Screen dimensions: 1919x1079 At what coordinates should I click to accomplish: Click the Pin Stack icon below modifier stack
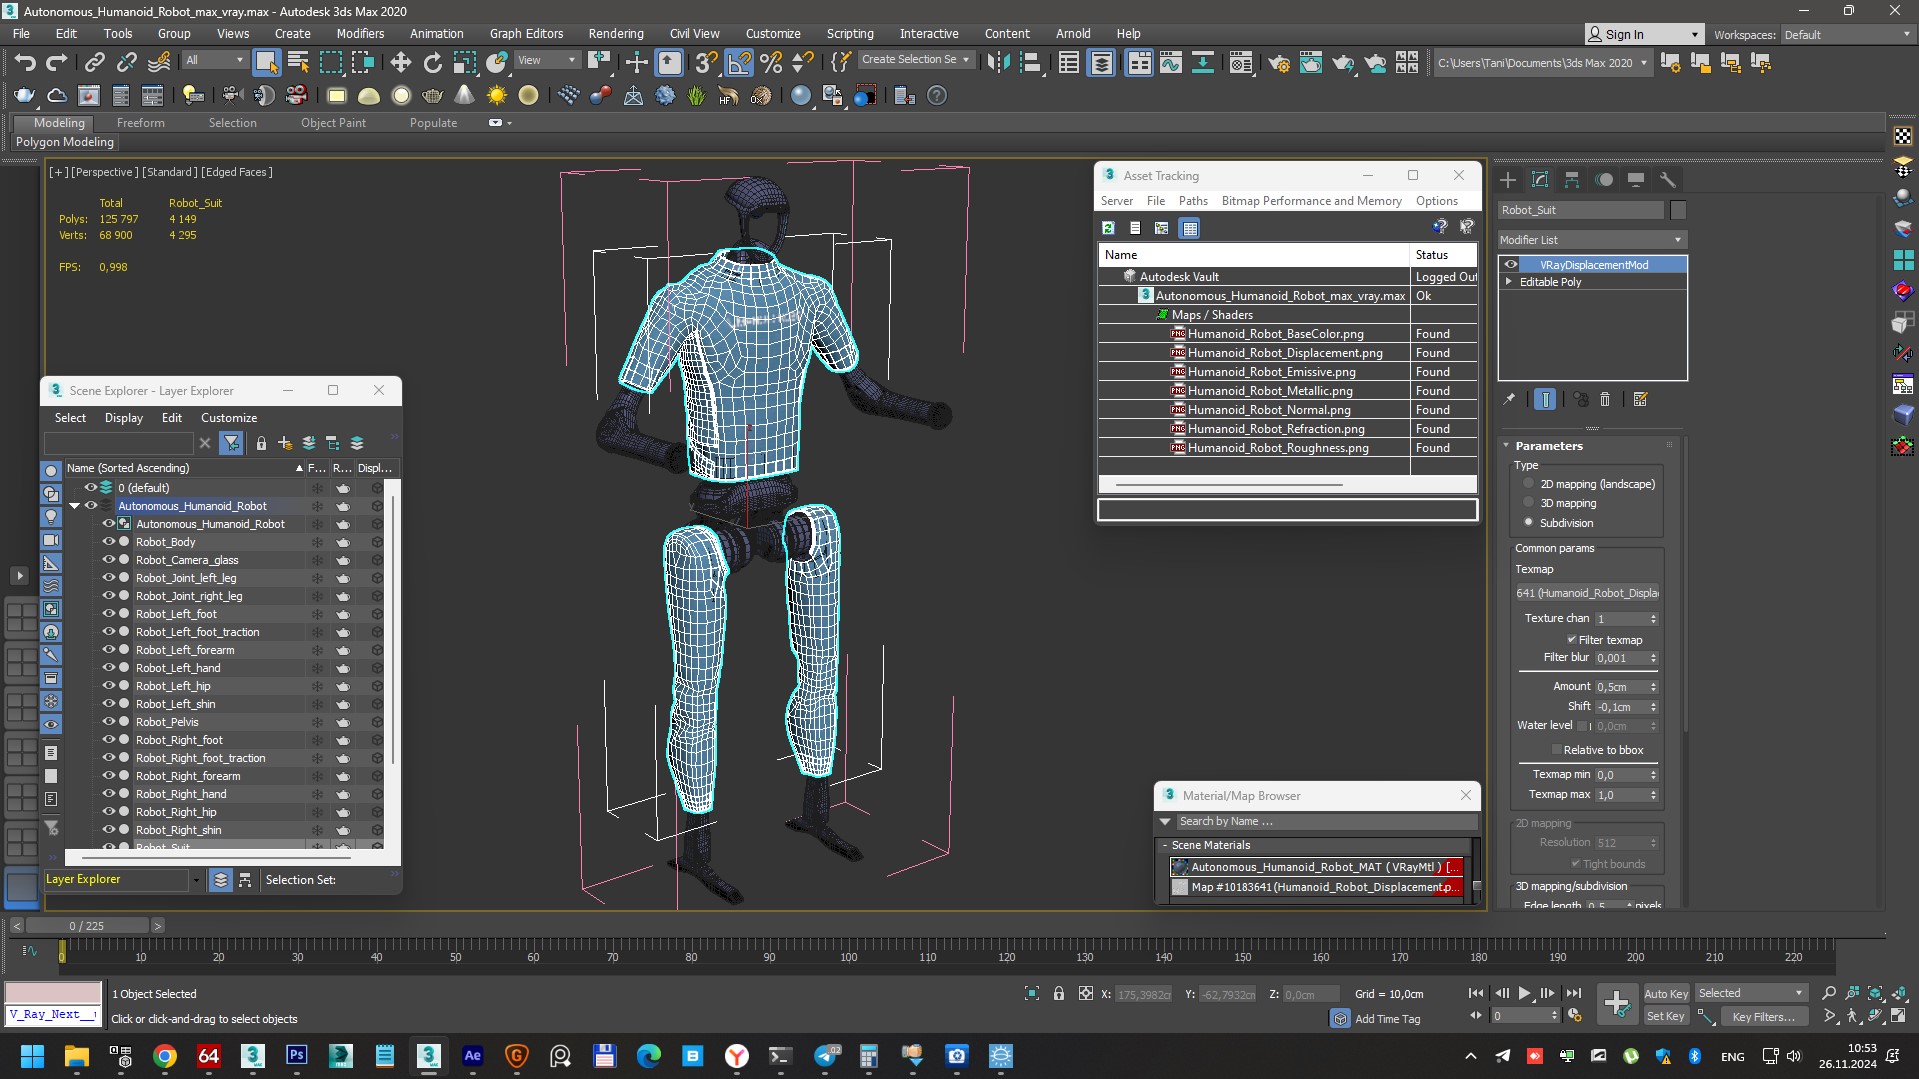[1509, 399]
